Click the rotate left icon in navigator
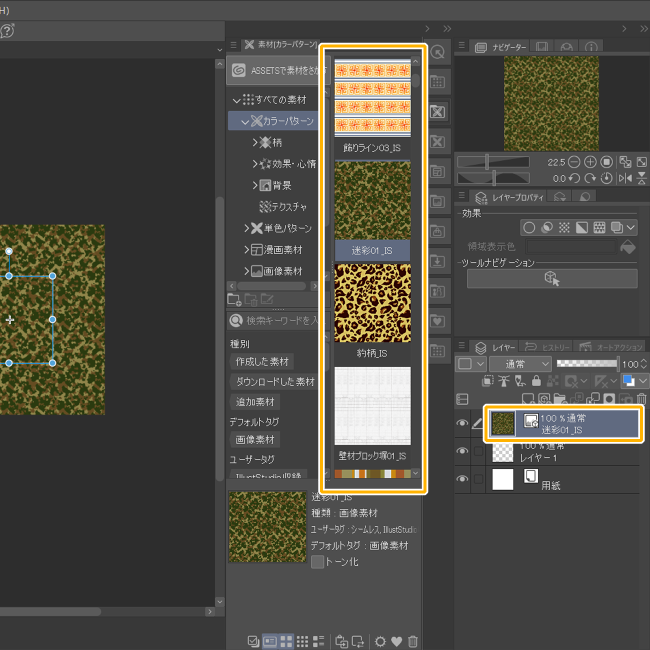The image size is (650, 650). pos(574,178)
